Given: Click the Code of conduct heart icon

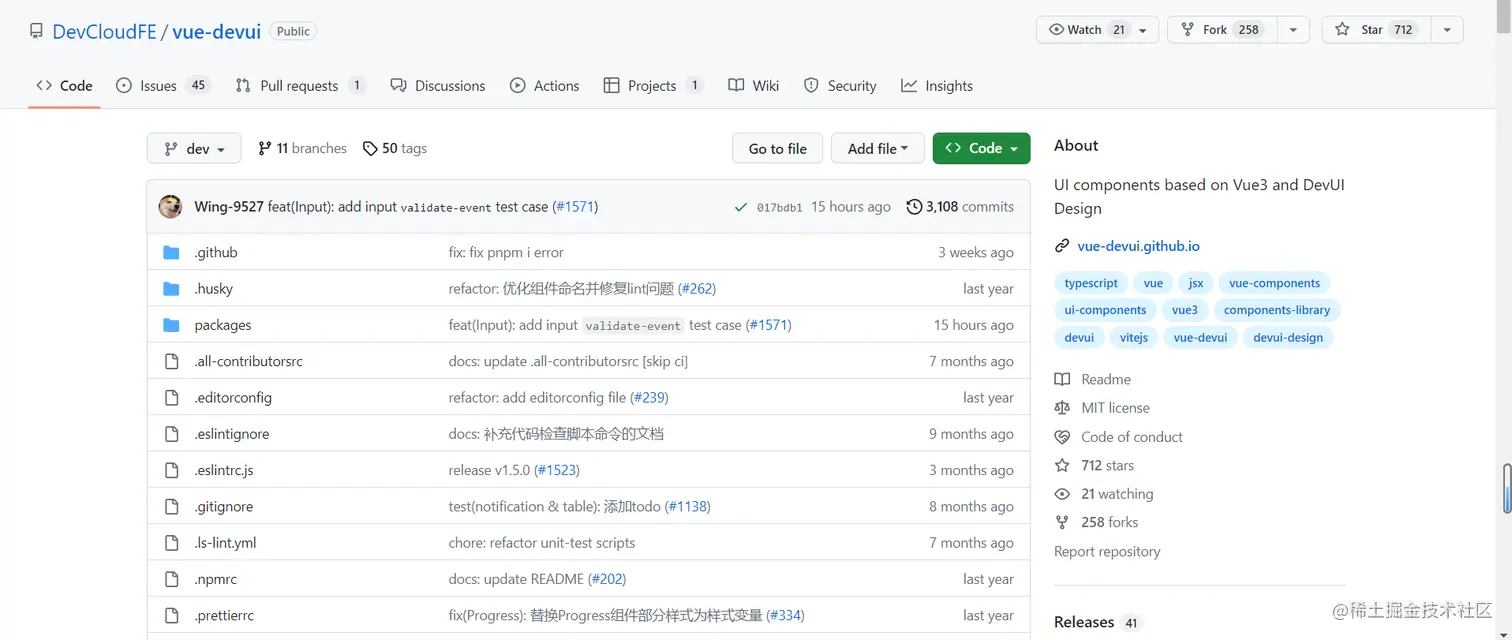Looking at the screenshot, I should 1062,437.
